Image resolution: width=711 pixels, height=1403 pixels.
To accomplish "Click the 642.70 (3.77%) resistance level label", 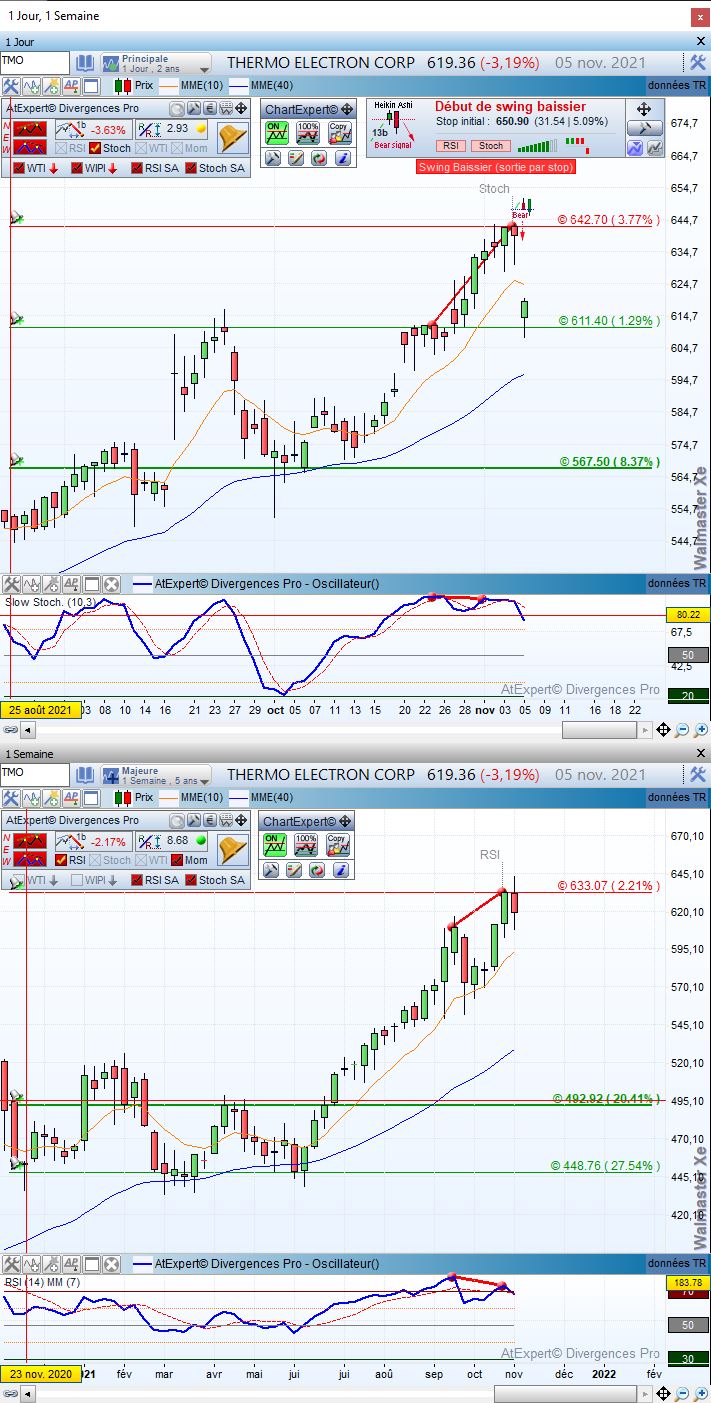I will coord(608,219).
